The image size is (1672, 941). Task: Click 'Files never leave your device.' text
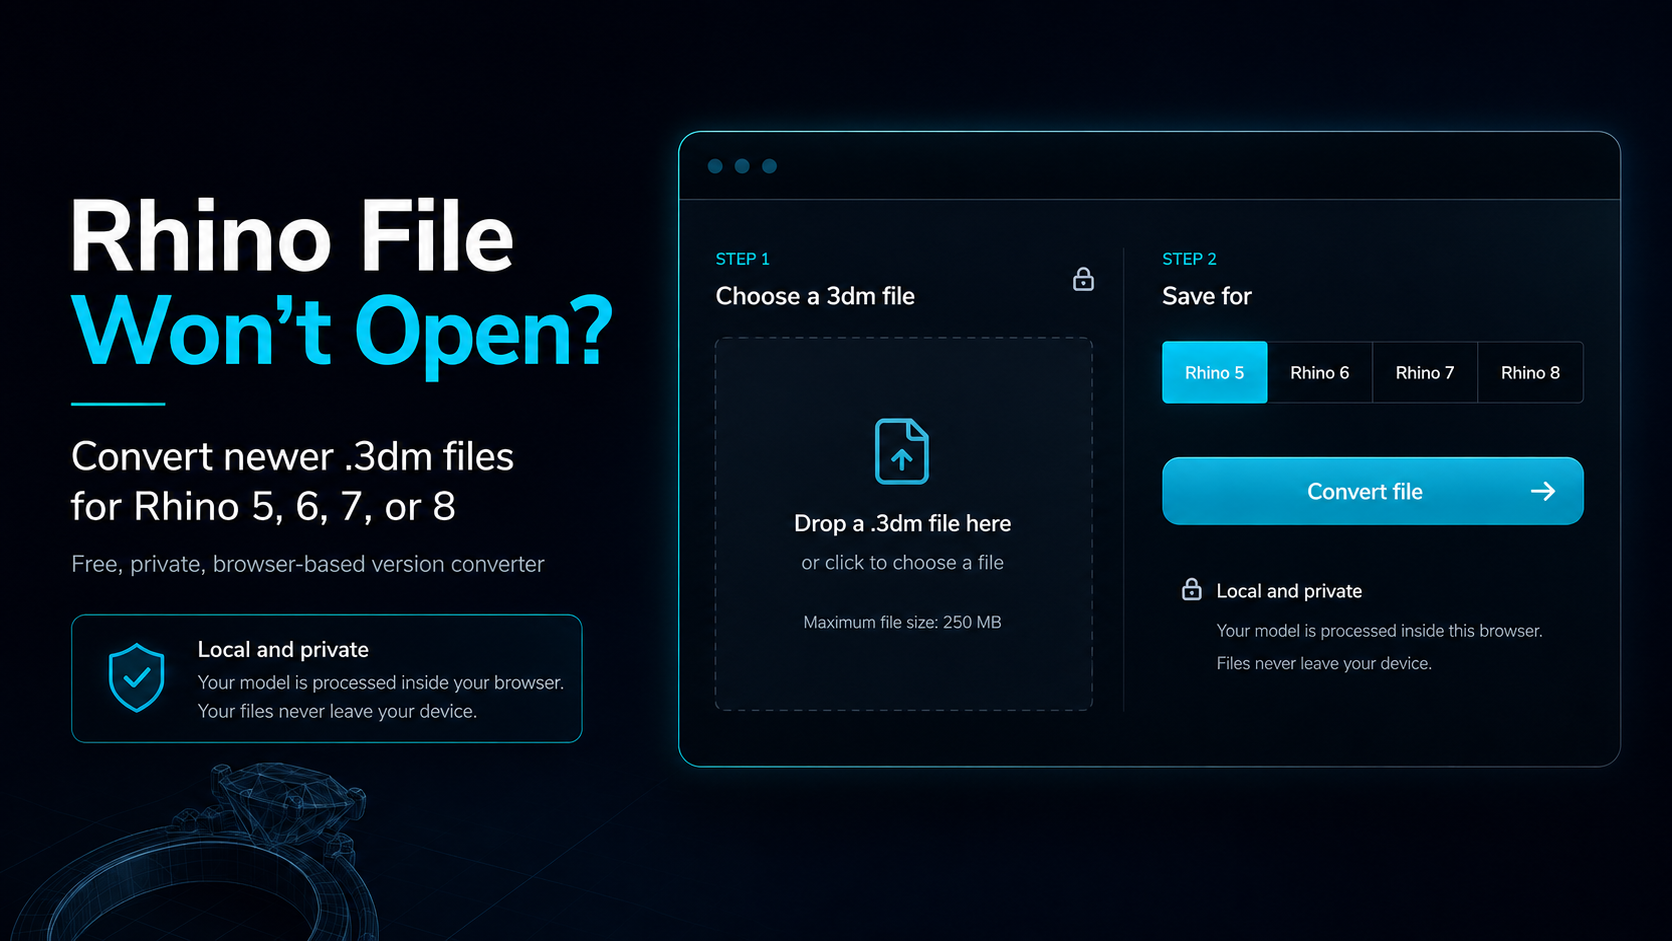1324,663
